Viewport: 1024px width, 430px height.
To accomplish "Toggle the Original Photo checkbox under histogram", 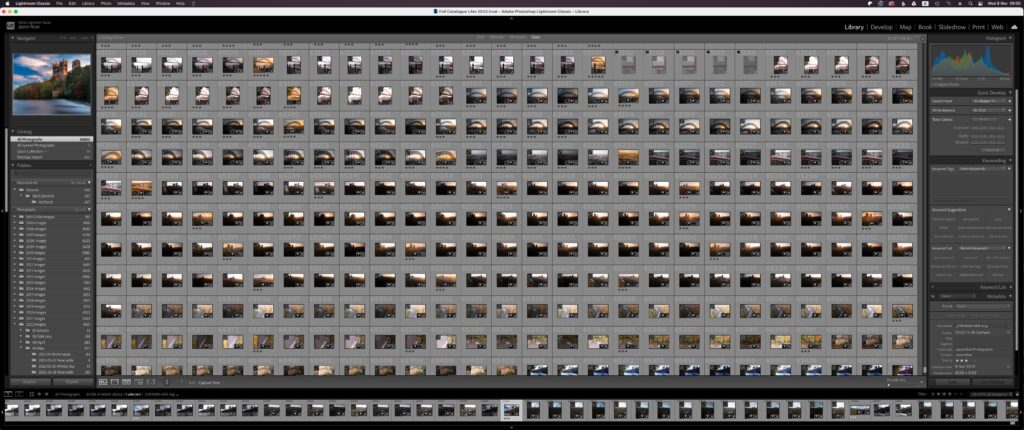I will pyautogui.click(x=934, y=84).
